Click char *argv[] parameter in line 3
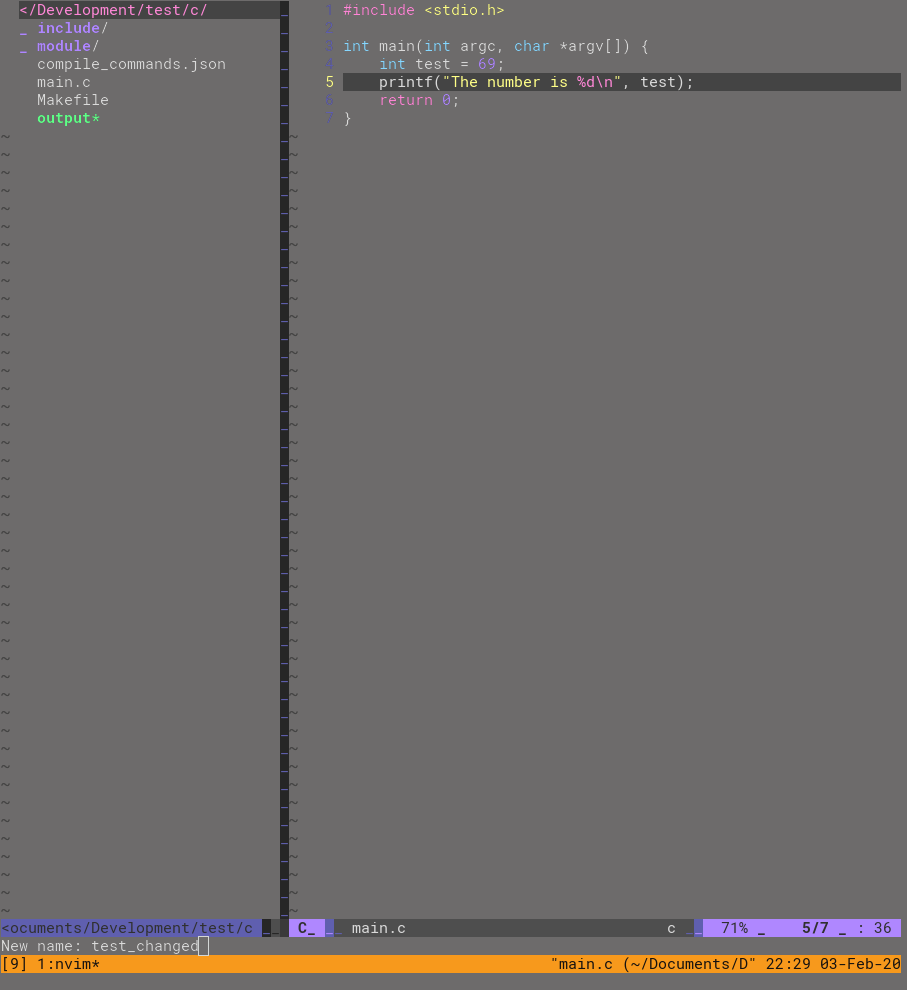 pos(572,46)
